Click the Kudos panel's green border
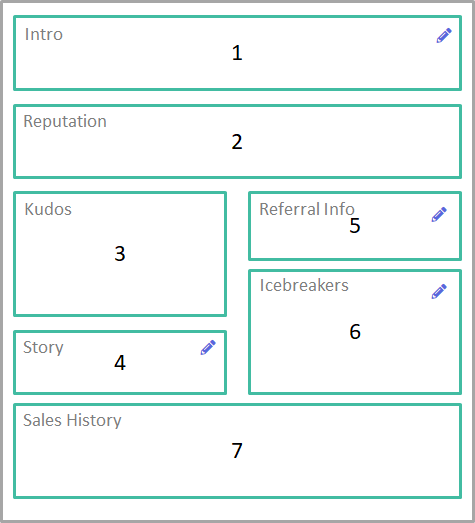This screenshot has height=523, width=475. click(120, 192)
